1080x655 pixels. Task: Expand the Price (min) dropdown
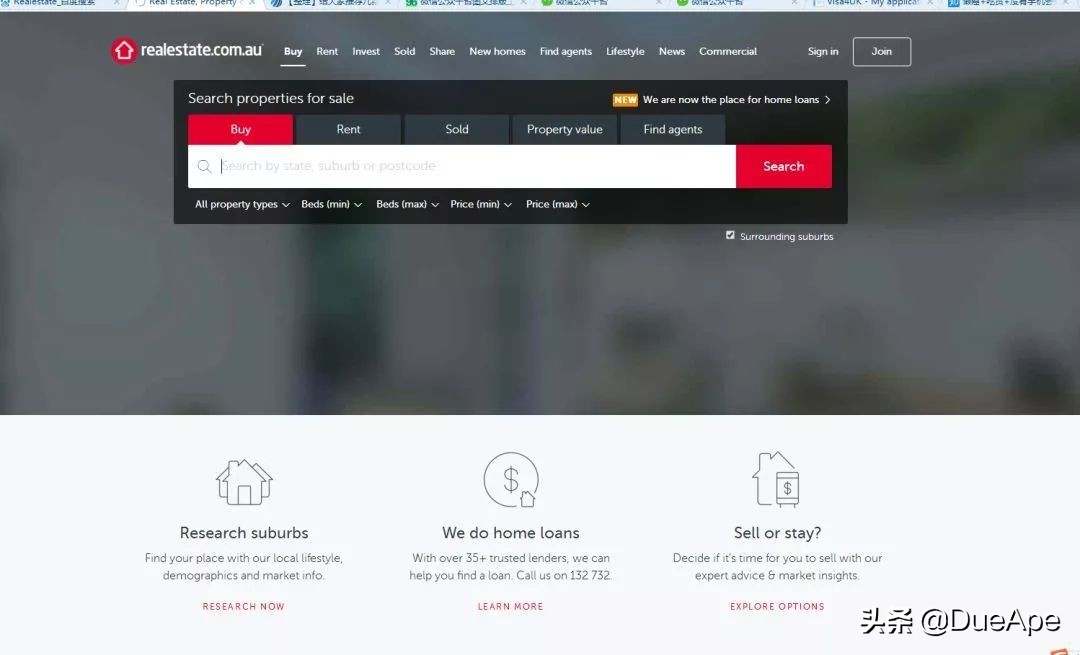479,204
